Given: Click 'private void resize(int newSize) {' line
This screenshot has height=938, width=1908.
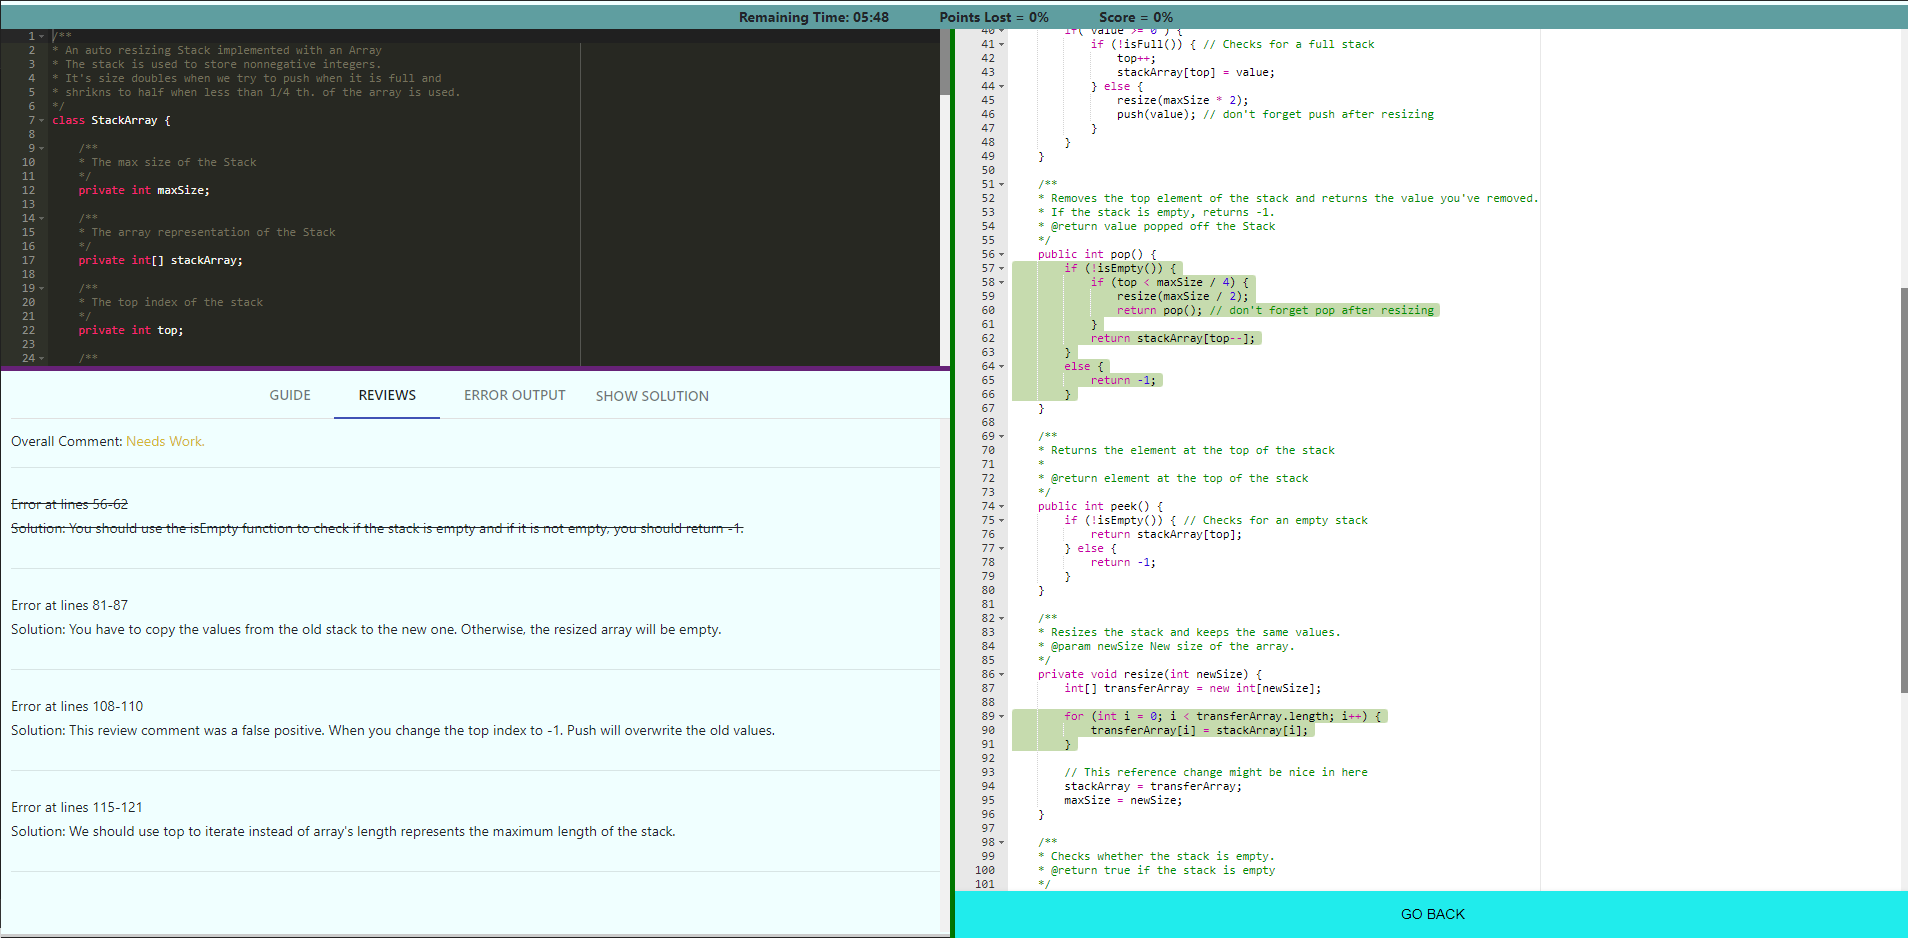Looking at the screenshot, I should (1150, 674).
